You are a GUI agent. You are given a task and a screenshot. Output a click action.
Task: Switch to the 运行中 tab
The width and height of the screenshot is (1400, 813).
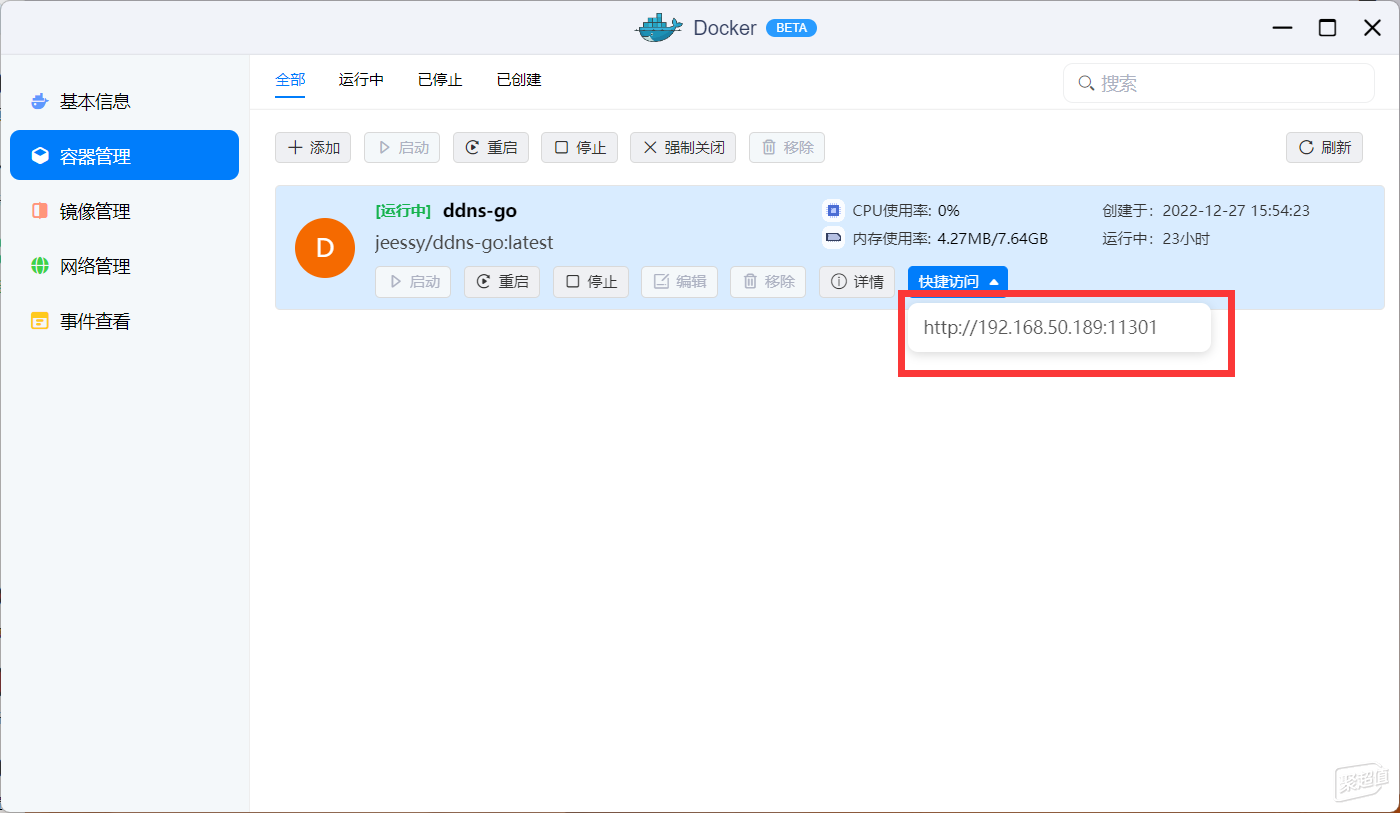click(361, 80)
